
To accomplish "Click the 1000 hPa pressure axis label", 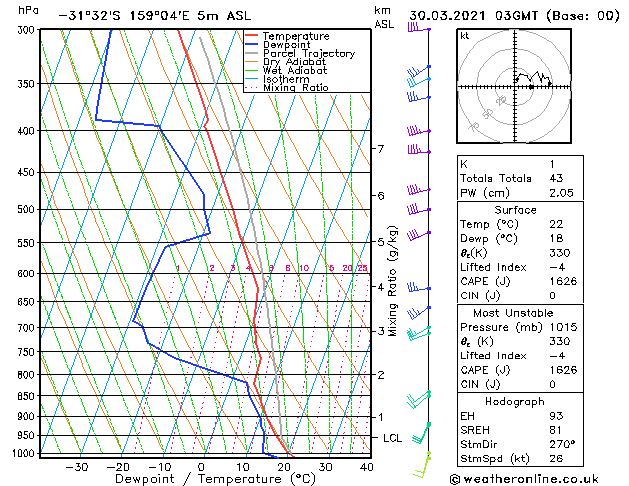I will 24,453.
